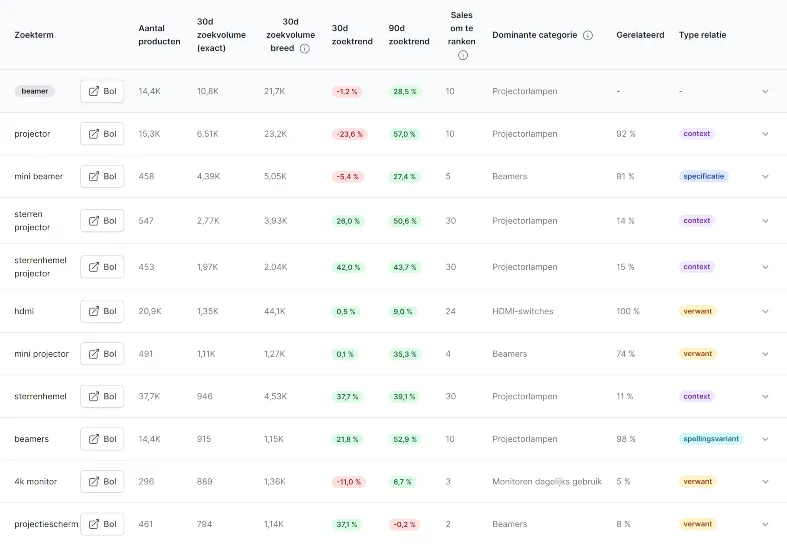This screenshot has width=787, height=545.
Task: Select the beamer search term tag
Action: (x=35, y=91)
